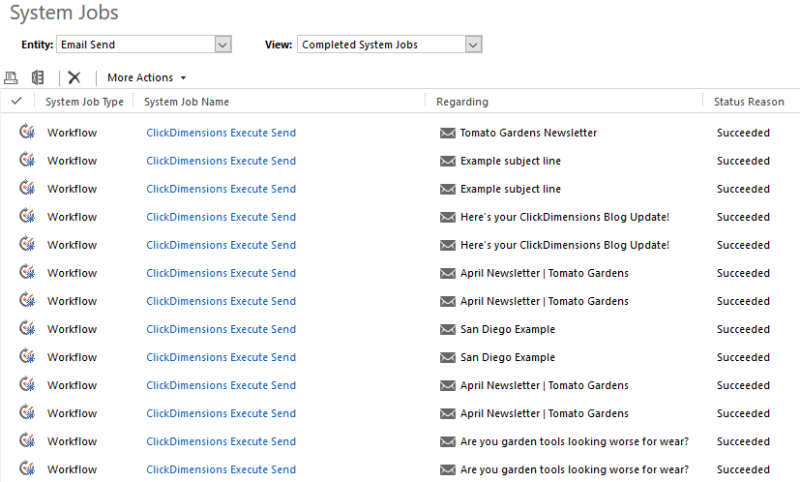The width and height of the screenshot is (800, 482).
Task: Open ClickDimensions Execute Send for Tomato Gardens Newsletter
Action: pyautogui.click(x=221, y=133)
